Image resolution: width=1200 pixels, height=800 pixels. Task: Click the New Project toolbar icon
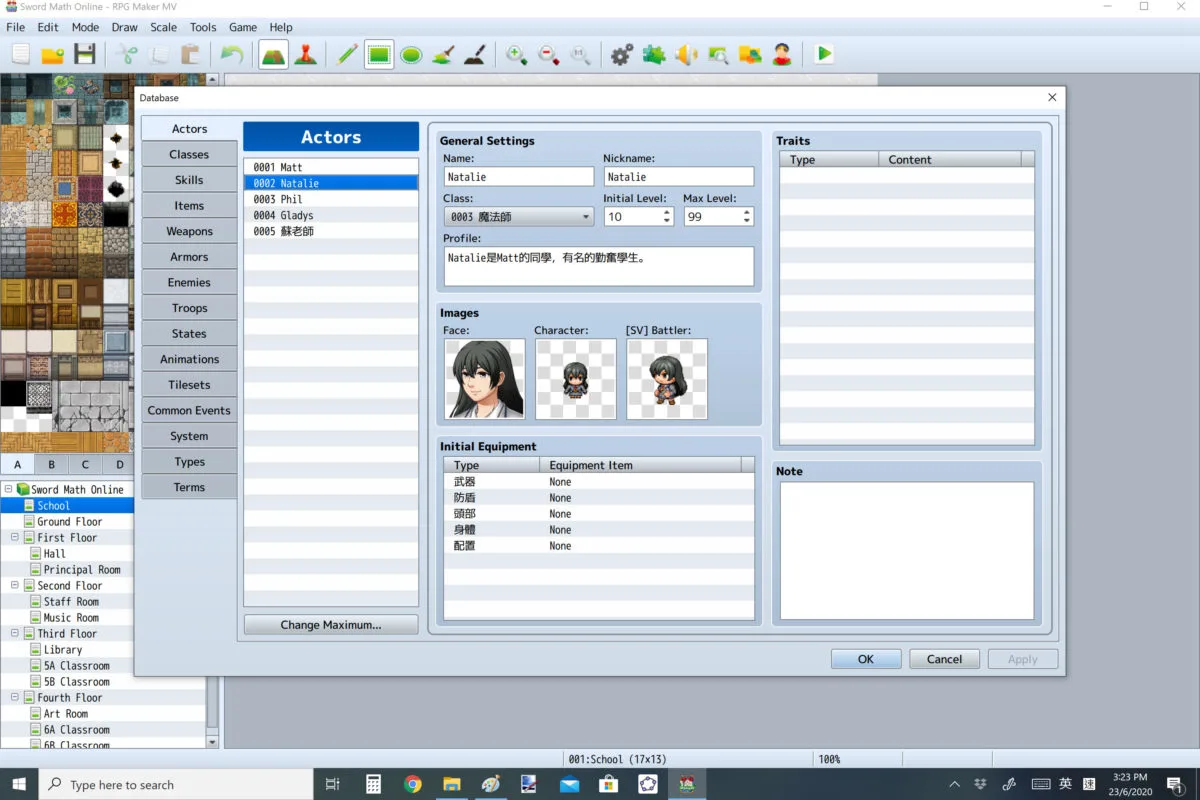click(20, 54)
